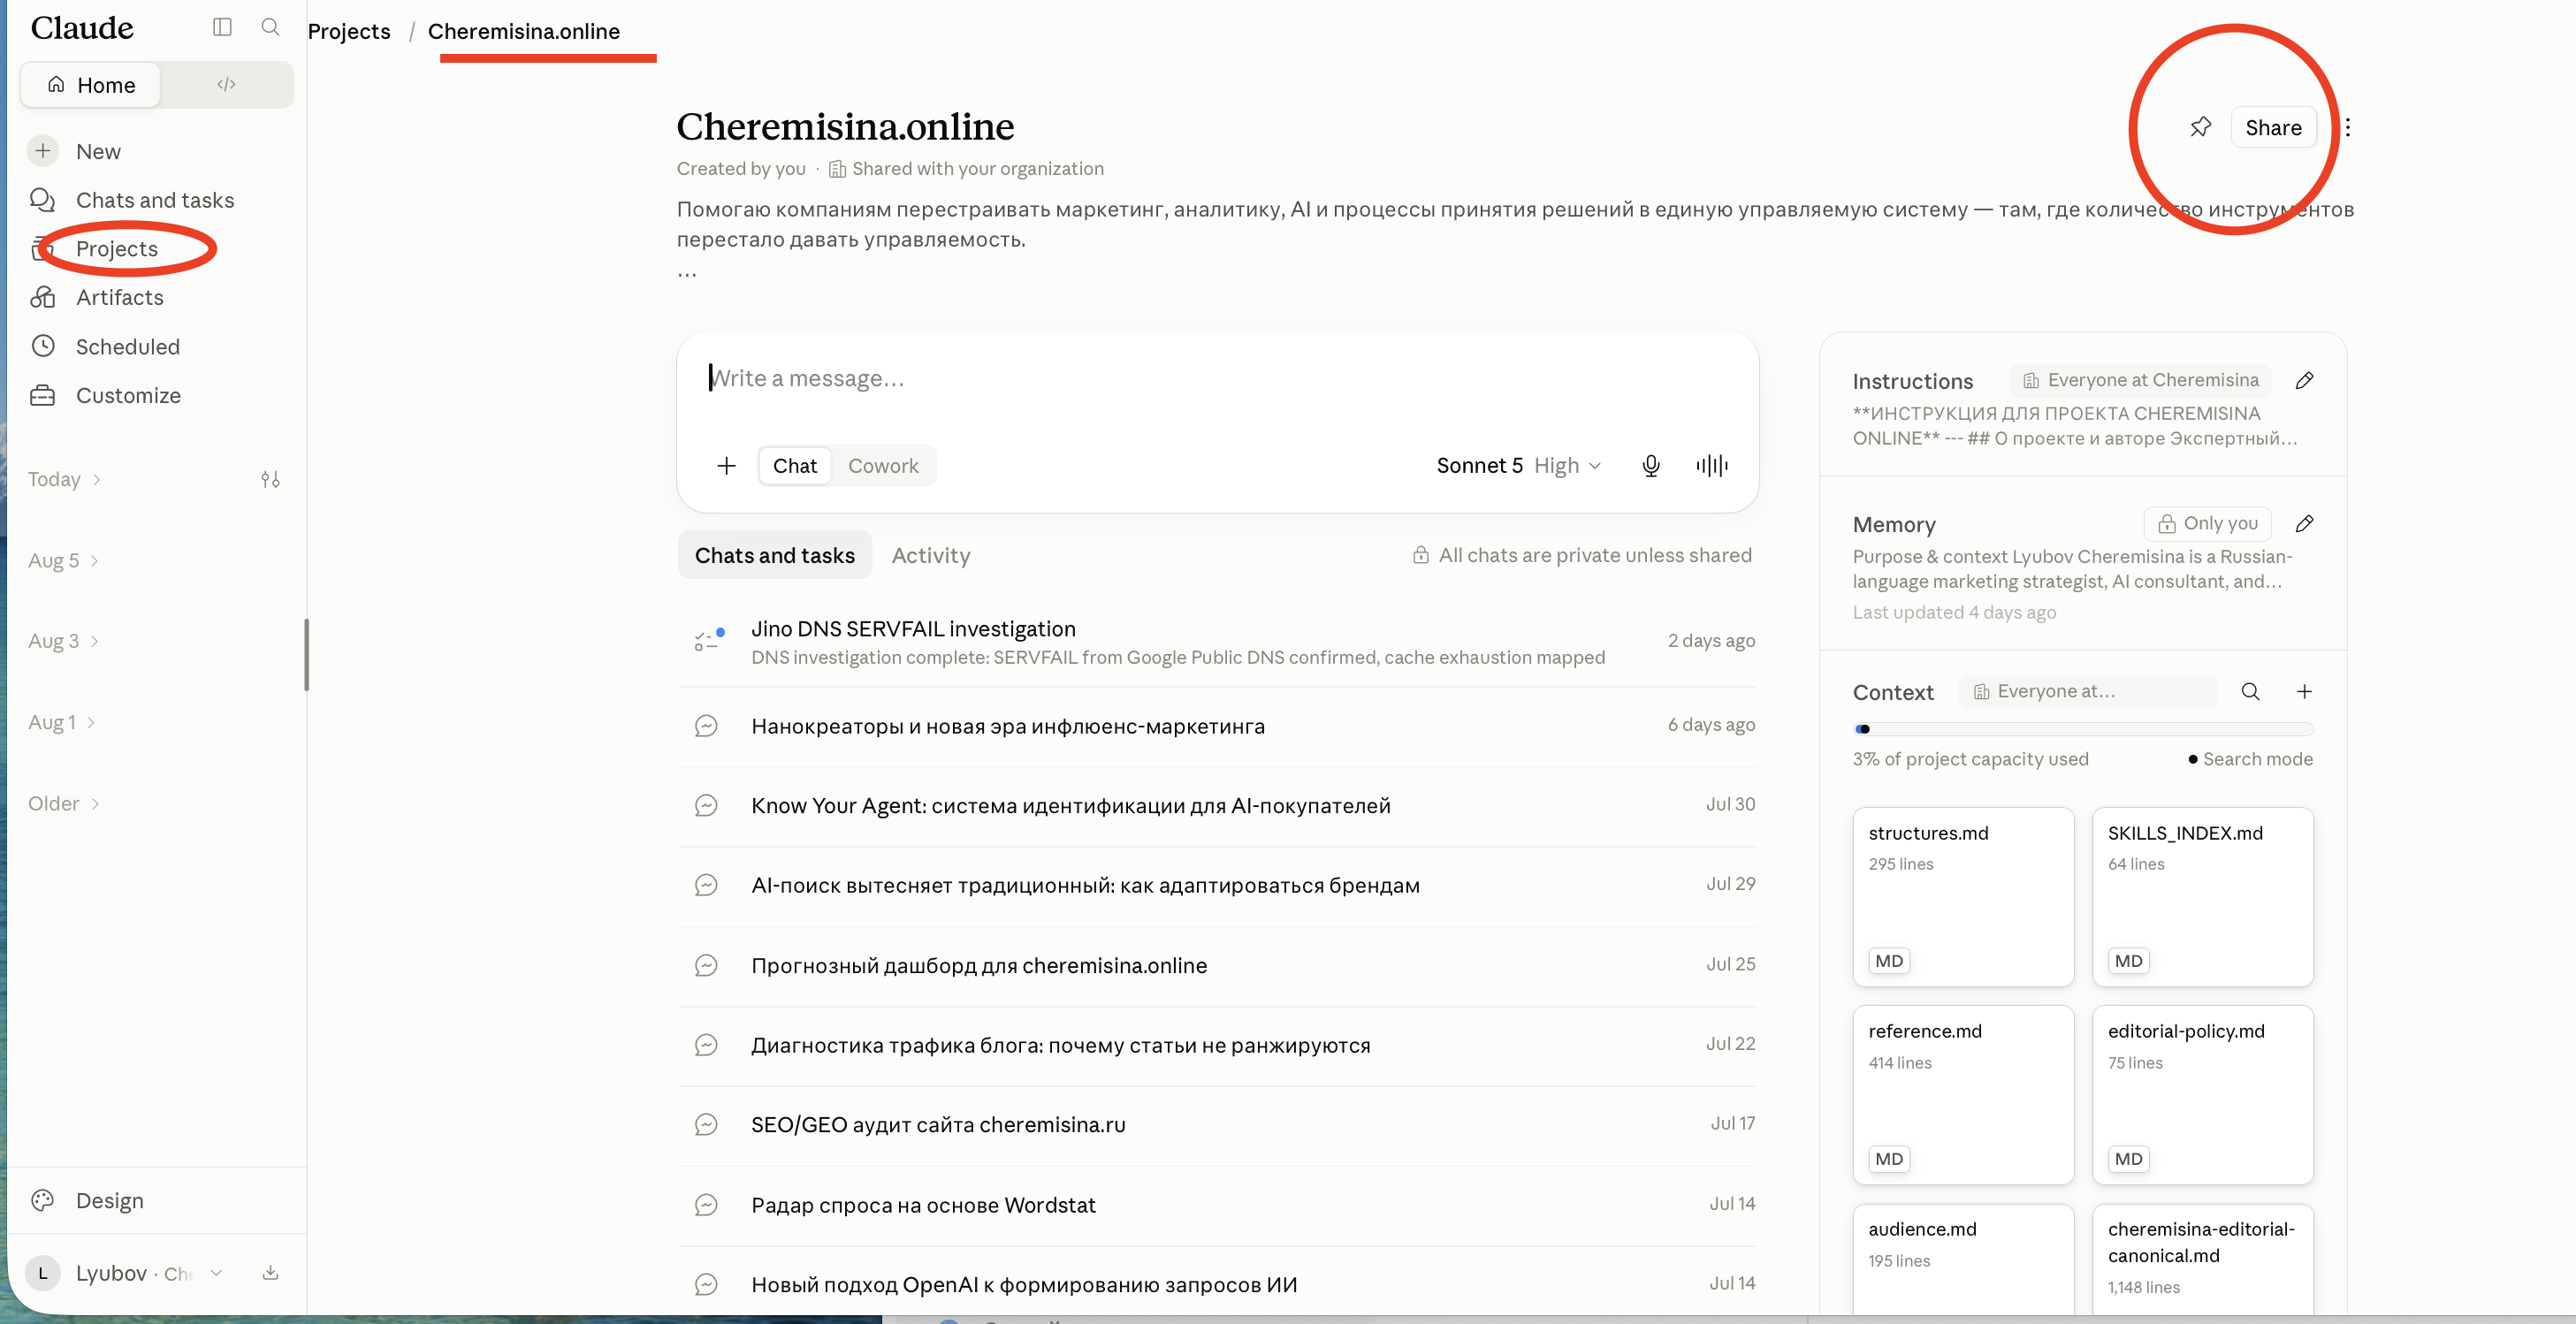Open the SEO/GEO аудит сайта chat
The width and height of the screenshot is (2576, 1324).
click(1217, 1125)
